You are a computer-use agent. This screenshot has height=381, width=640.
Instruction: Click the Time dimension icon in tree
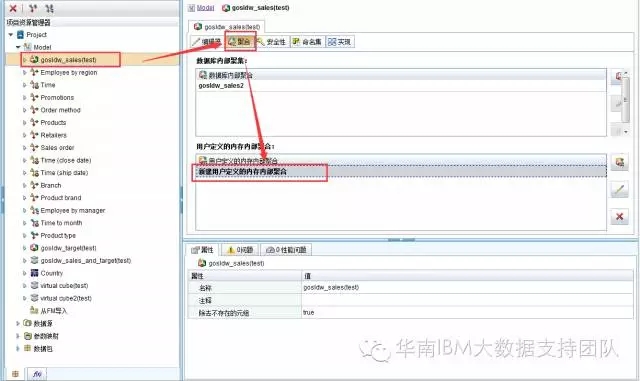pos(35,85)
